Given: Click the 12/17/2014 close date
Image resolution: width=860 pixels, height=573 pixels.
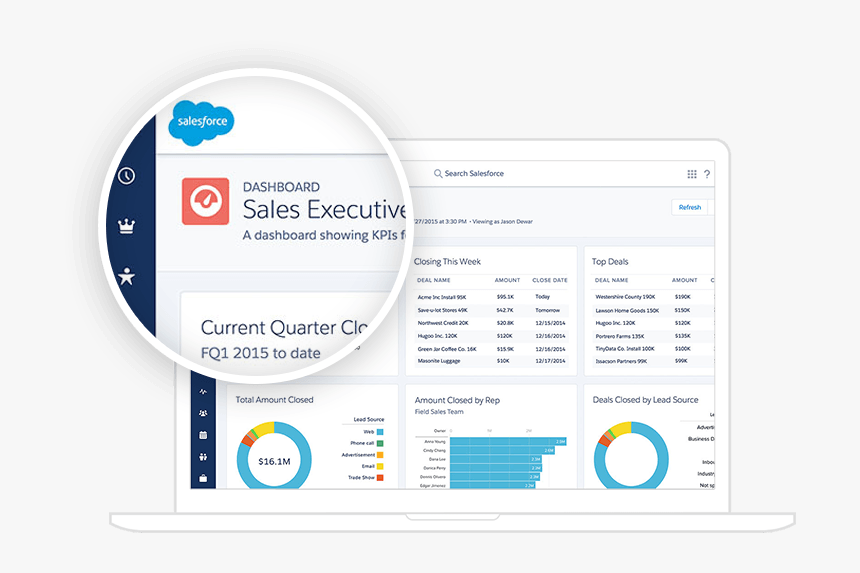Looking at the screenshot, I should coord(550,361).
